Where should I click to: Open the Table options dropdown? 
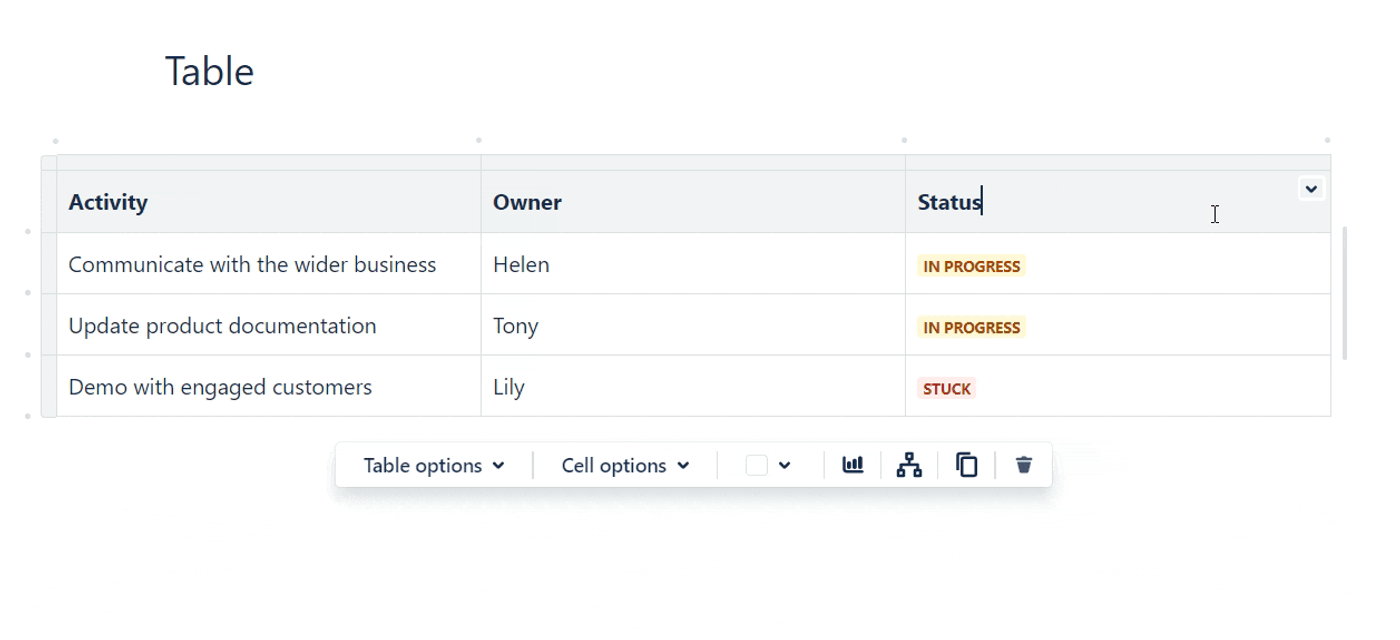[433, 466]
